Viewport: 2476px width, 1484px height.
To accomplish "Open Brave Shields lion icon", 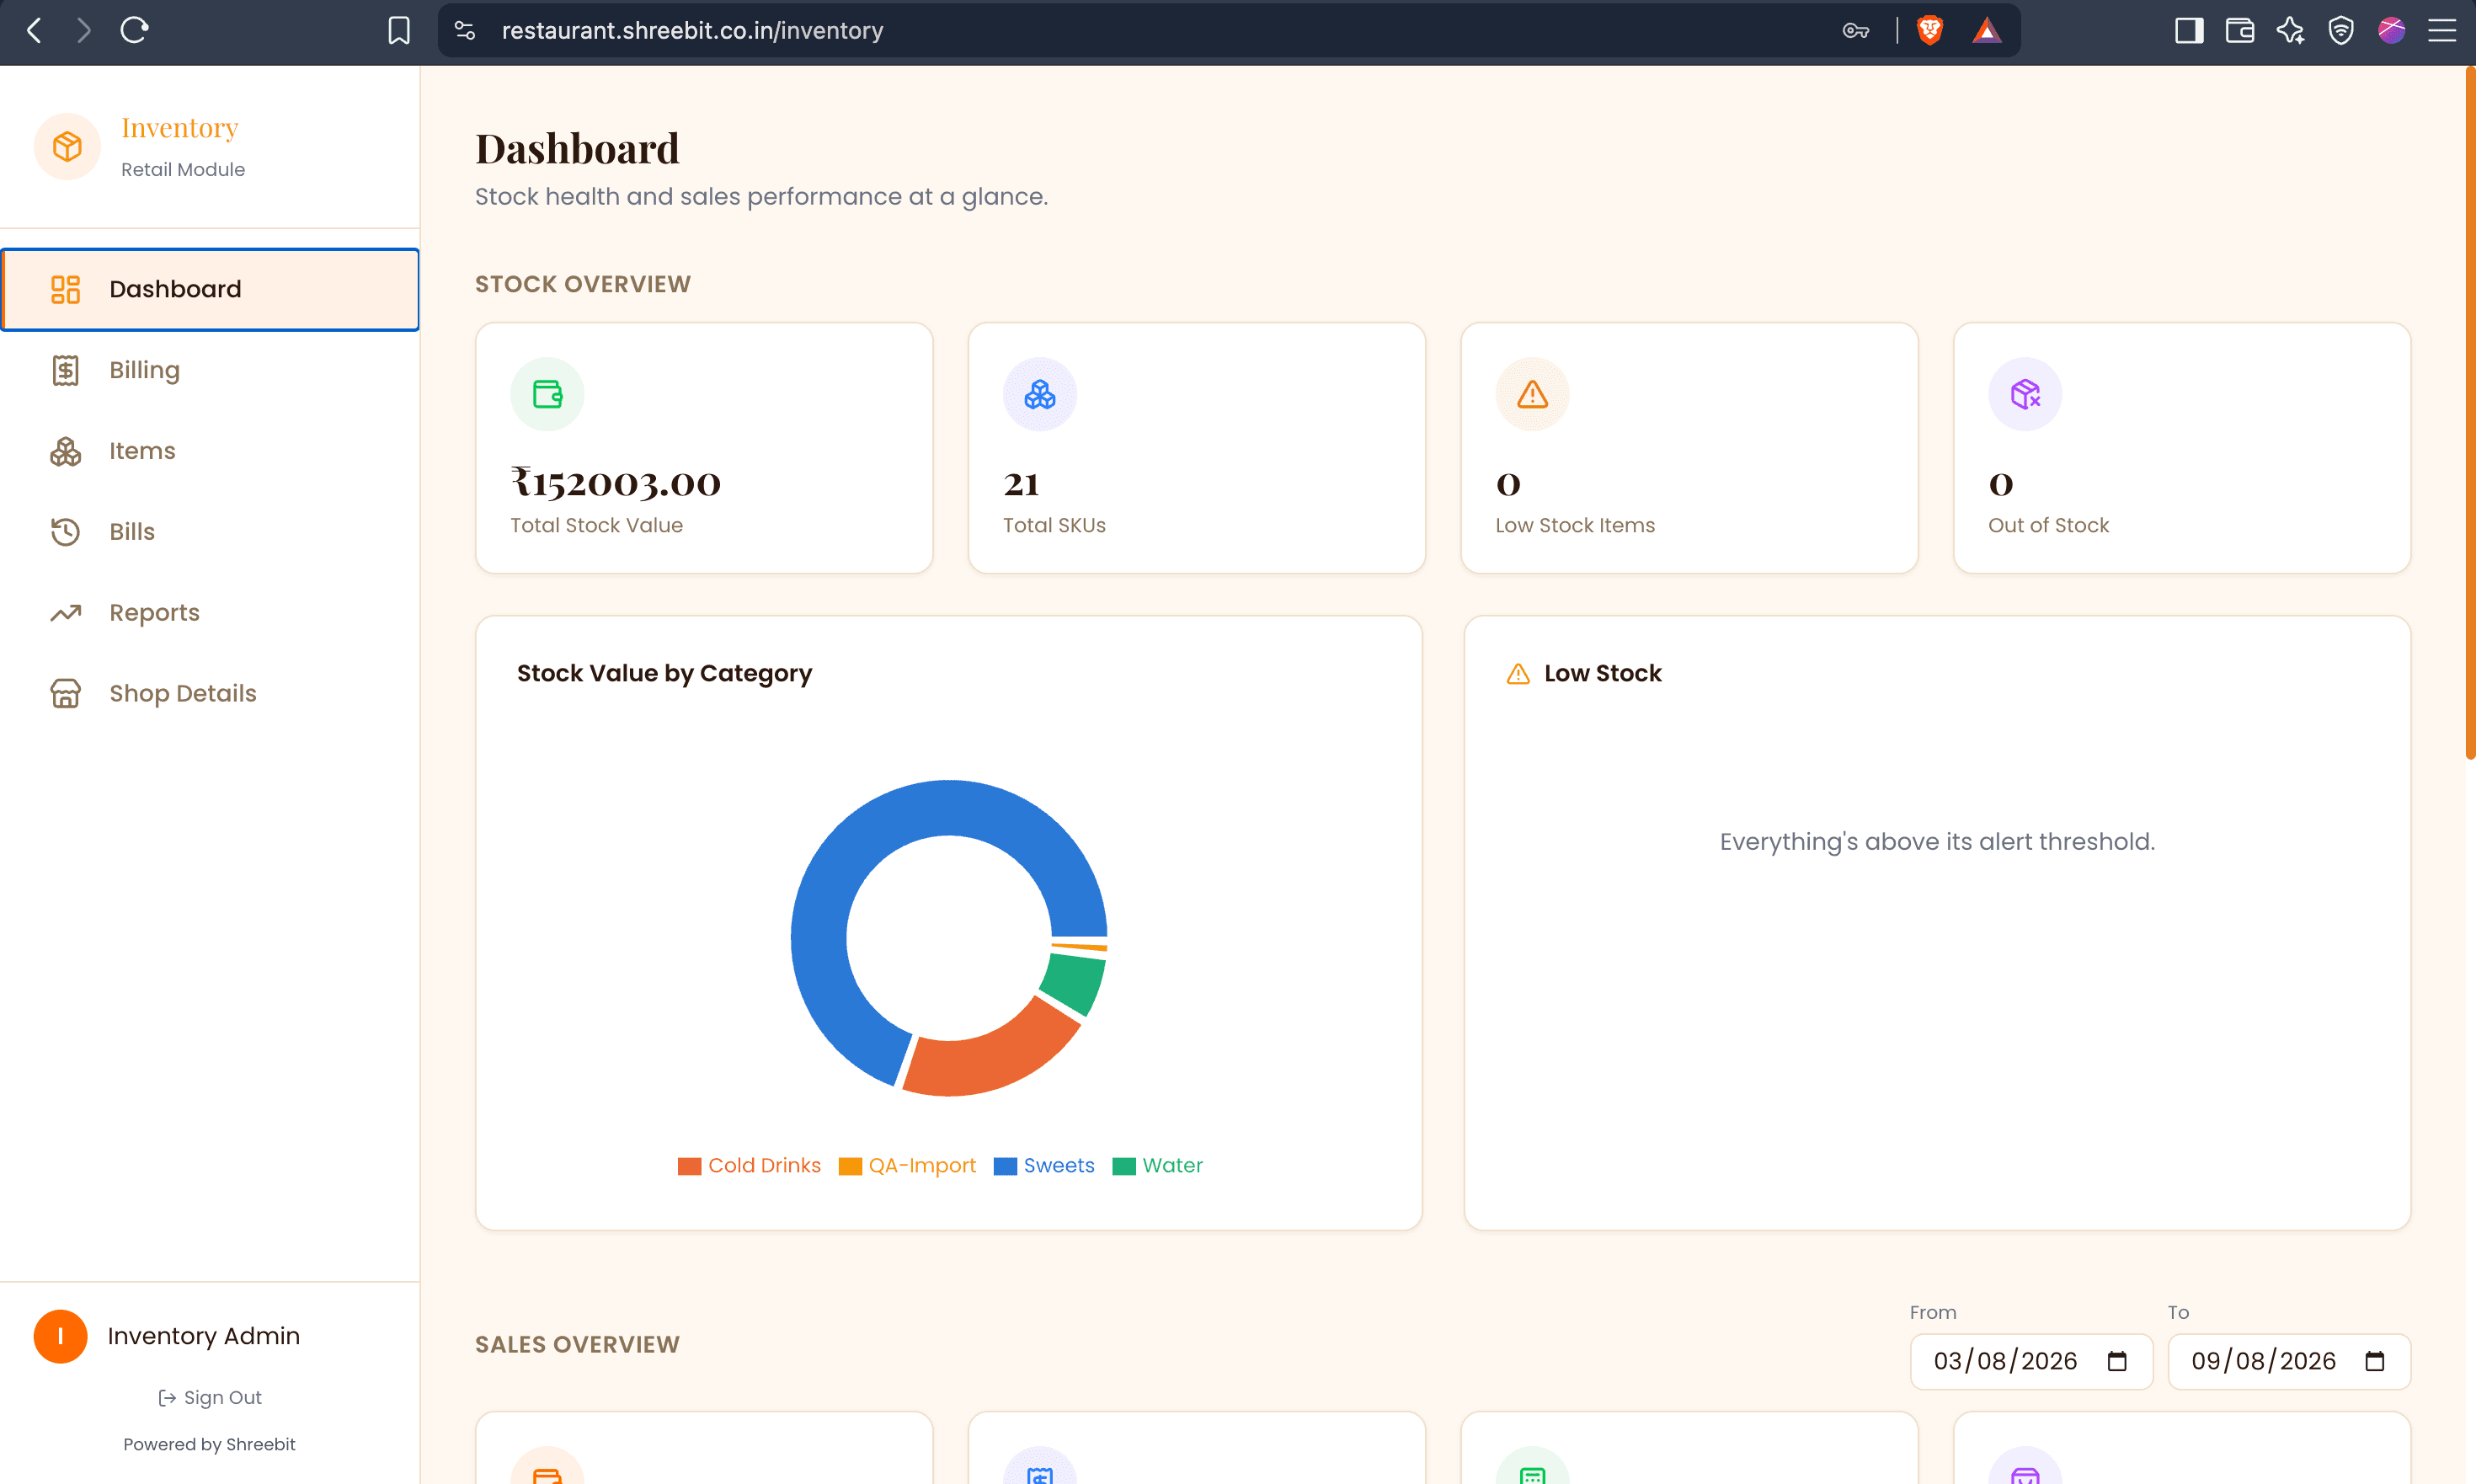I will click(x=1930, y=30).
